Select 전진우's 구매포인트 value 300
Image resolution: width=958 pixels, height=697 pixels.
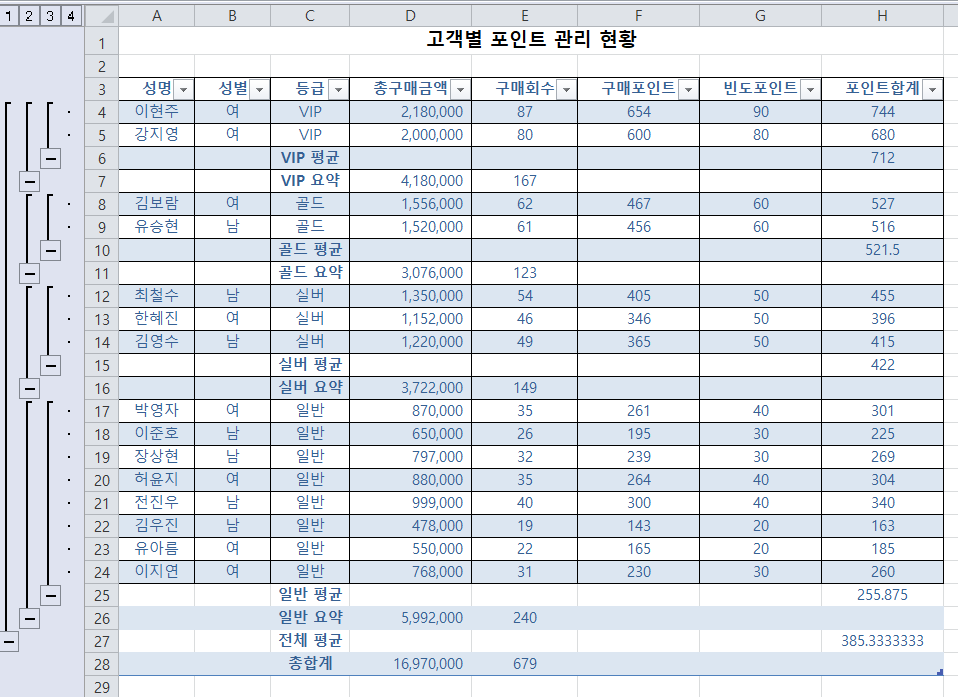coord(638,503)
